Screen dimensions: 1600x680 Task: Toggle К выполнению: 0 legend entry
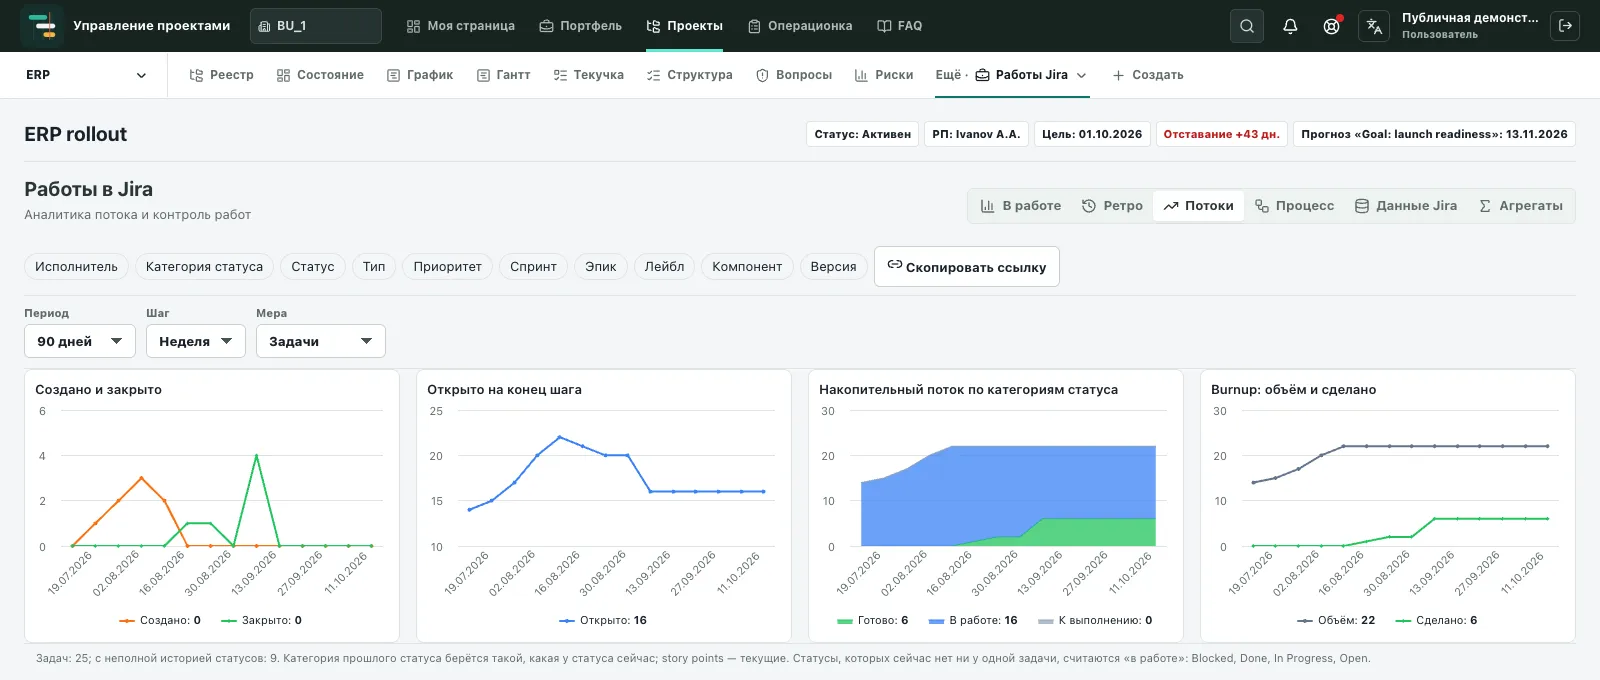(x=1095, y=620)
